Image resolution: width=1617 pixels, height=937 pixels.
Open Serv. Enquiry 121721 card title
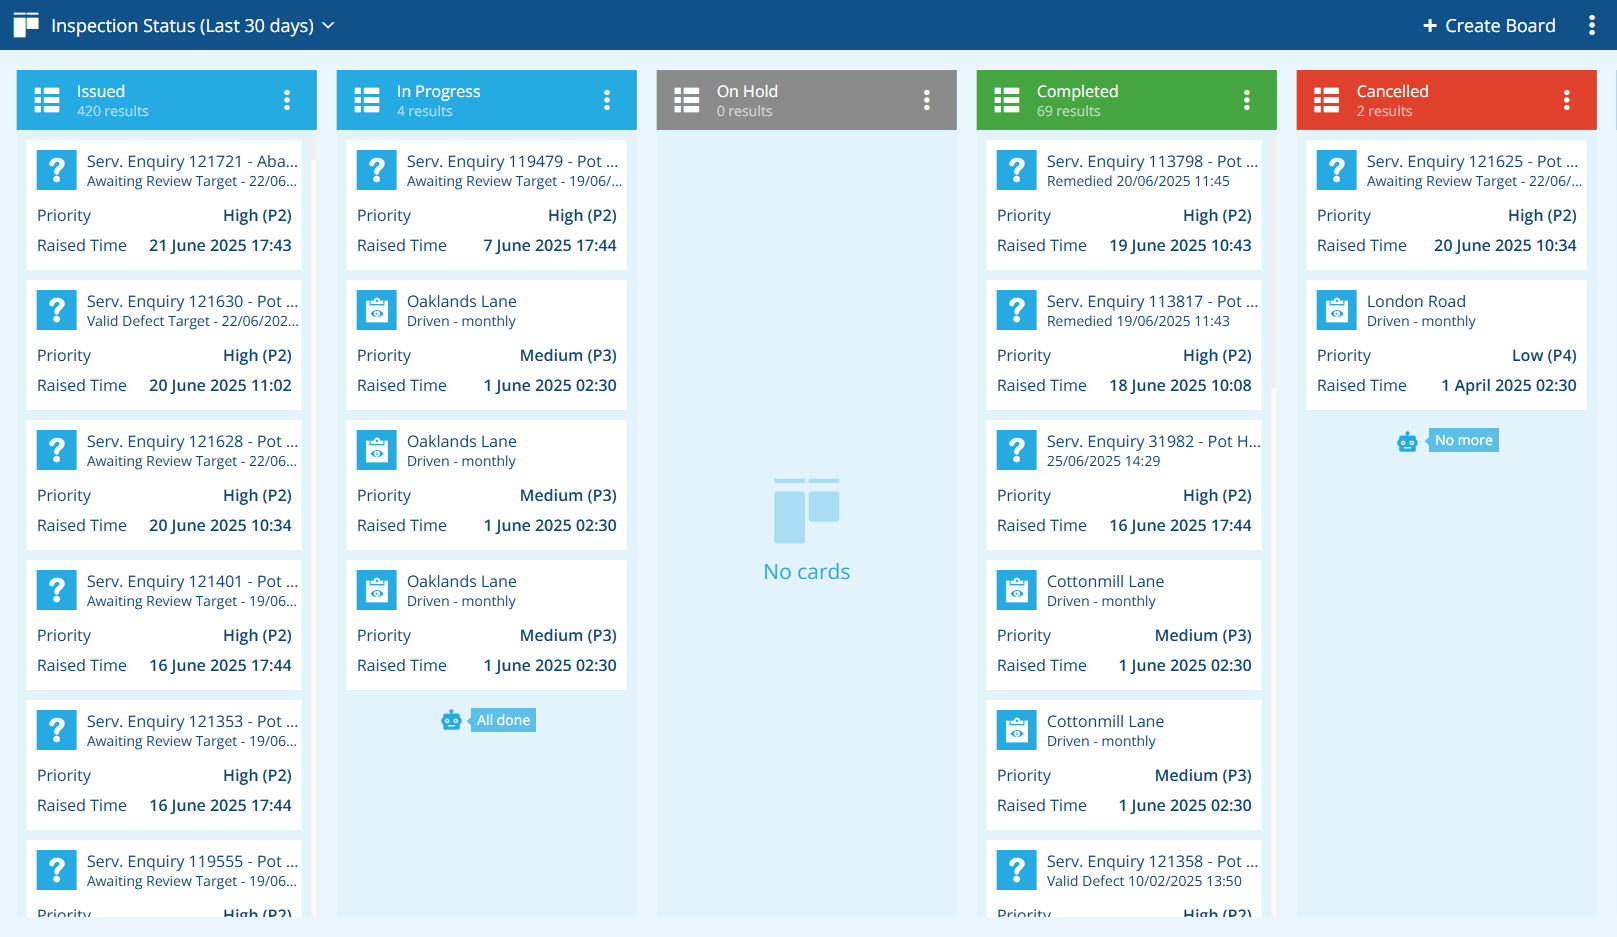click(x=192, y=161)
